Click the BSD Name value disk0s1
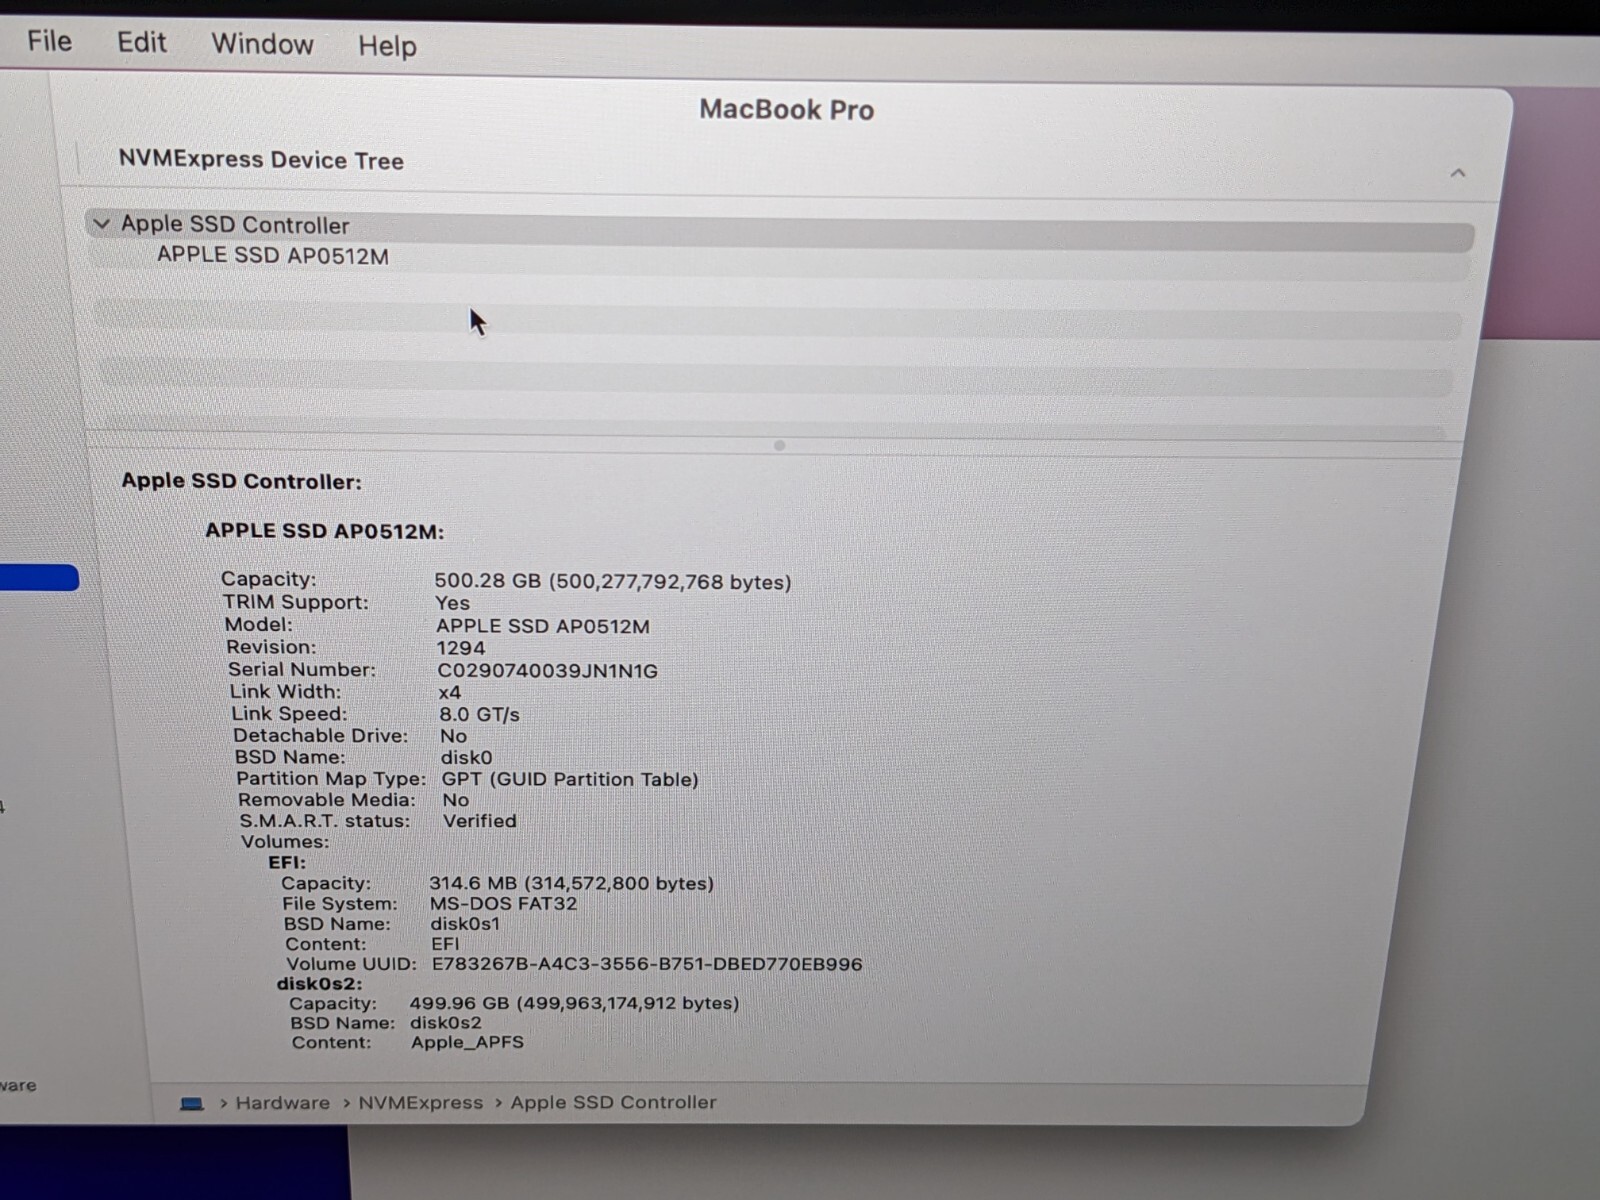Image resolution: width=1600 pixels, height=1200 pixels. pyautogui.click(x=465, y=924)
